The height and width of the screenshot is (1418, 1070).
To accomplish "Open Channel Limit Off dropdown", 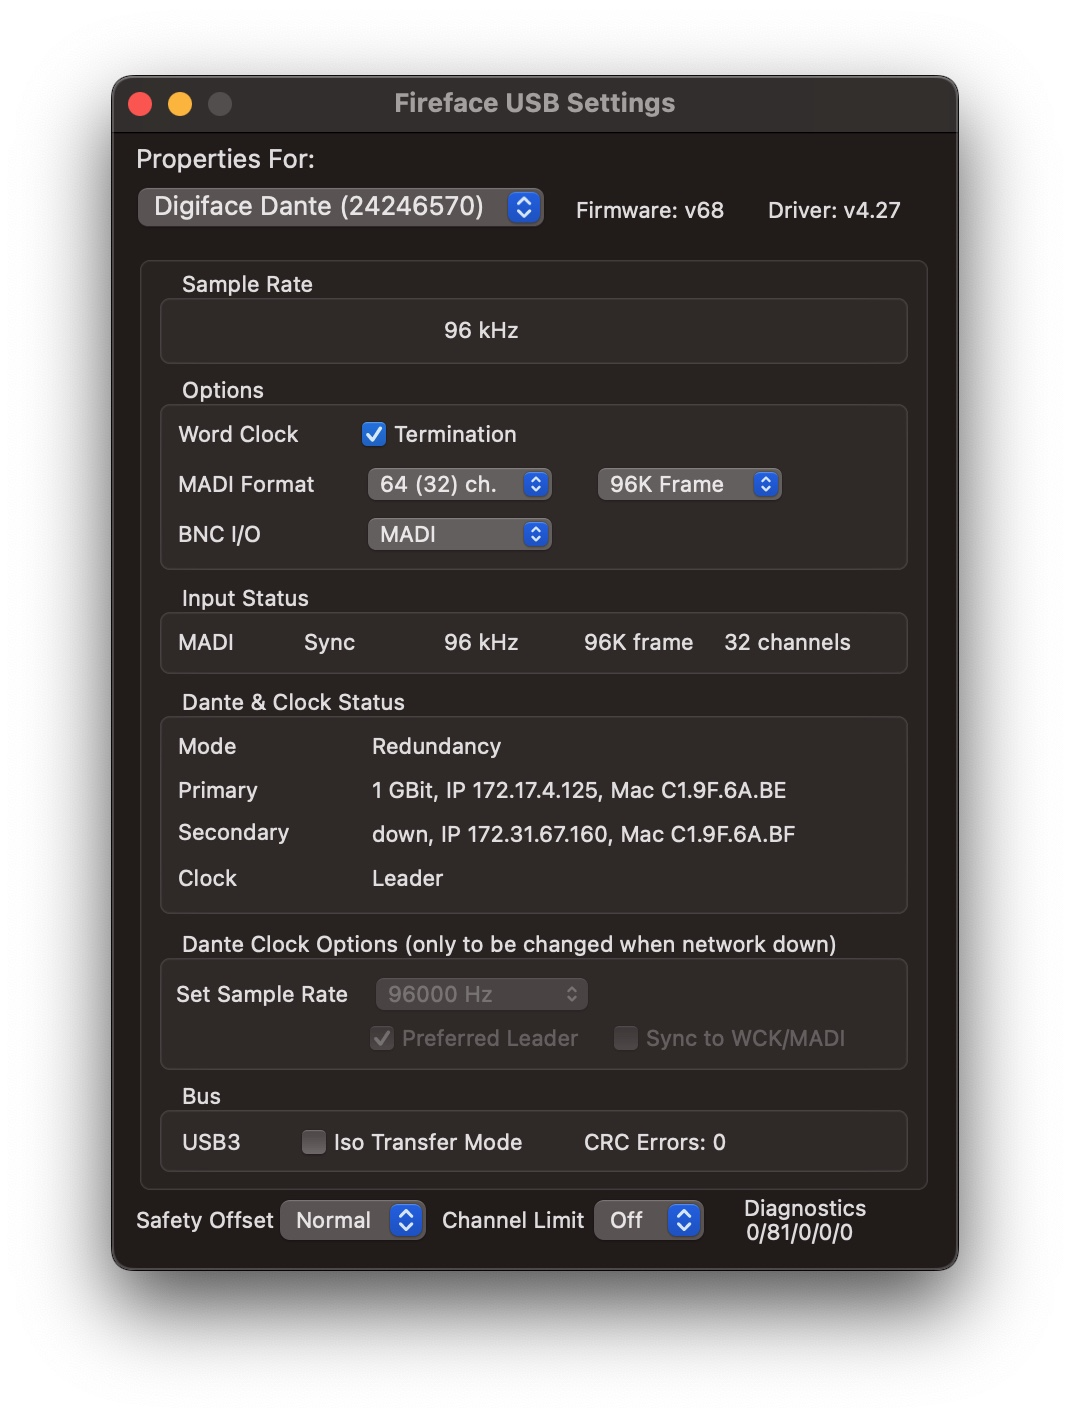I will click(649, 1220).
